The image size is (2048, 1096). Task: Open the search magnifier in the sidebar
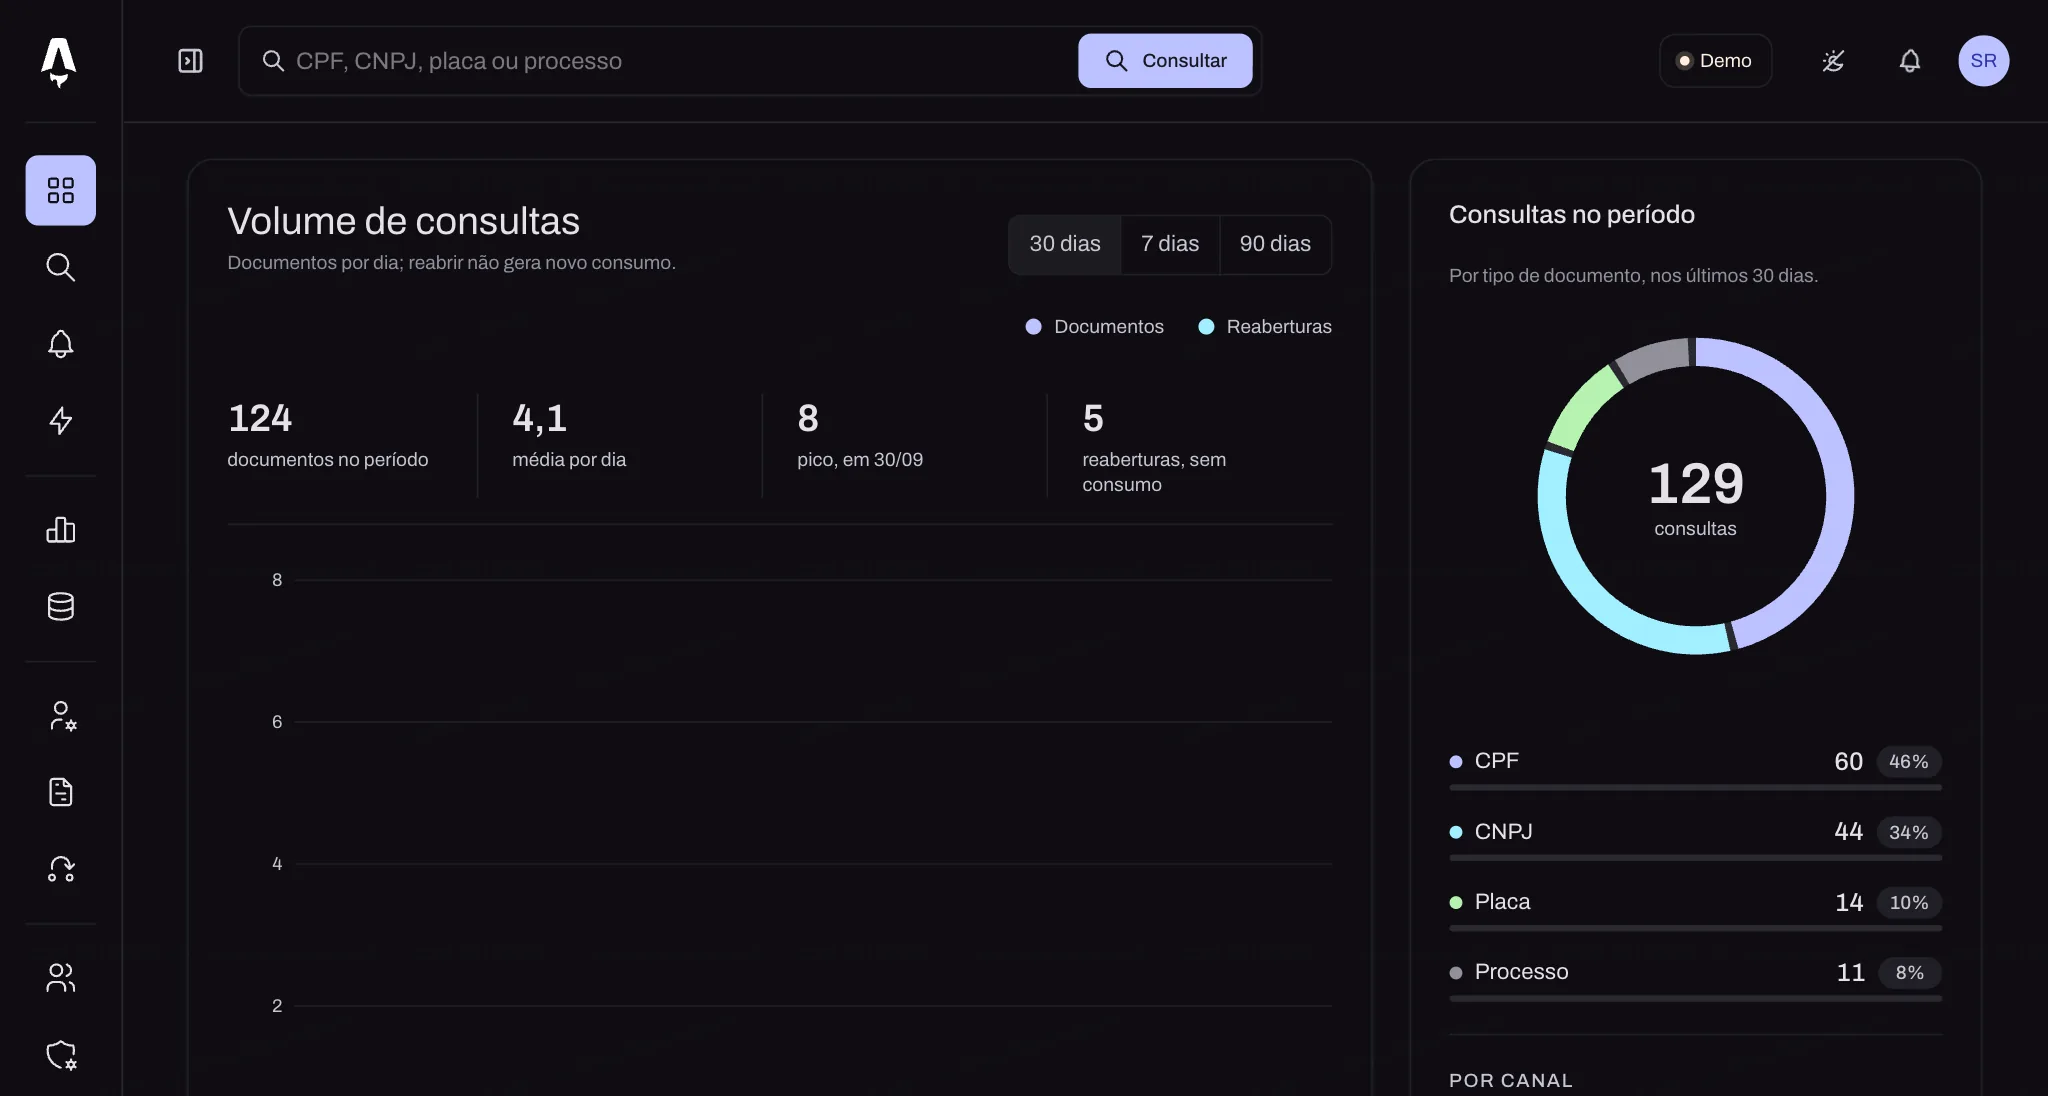tap(61, 267)
